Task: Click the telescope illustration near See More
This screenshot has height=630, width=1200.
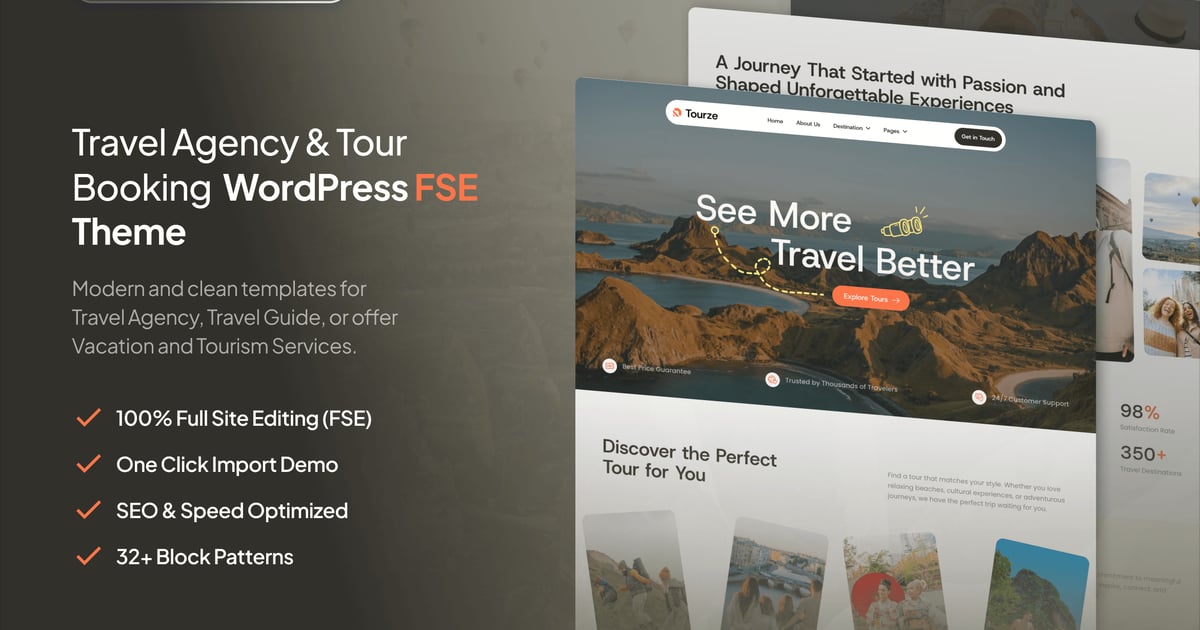Action: pos(903,223)
